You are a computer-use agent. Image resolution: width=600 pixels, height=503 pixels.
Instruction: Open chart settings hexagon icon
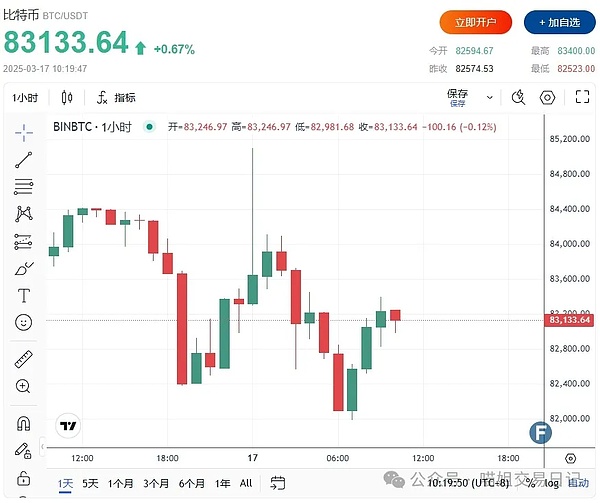pyautogui.click(x=547, y=98)
